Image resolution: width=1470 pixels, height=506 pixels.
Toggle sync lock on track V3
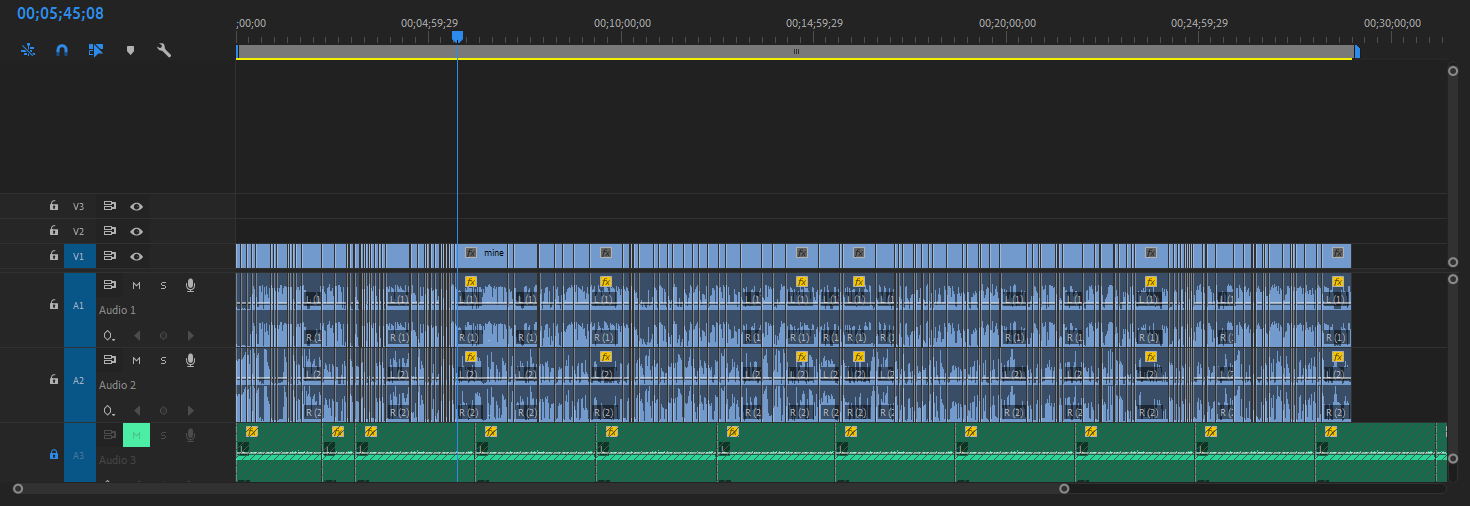pyautogui.click(x=110, y=206)
